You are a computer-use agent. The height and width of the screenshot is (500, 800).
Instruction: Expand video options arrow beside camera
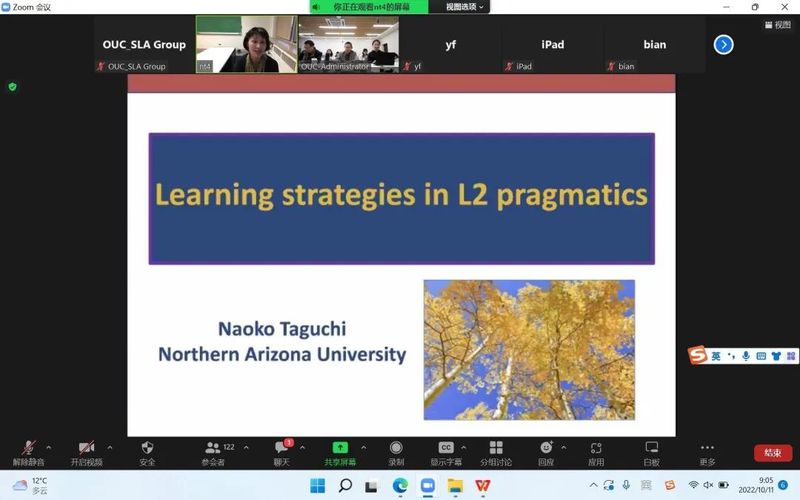click(x=110, y=447)
